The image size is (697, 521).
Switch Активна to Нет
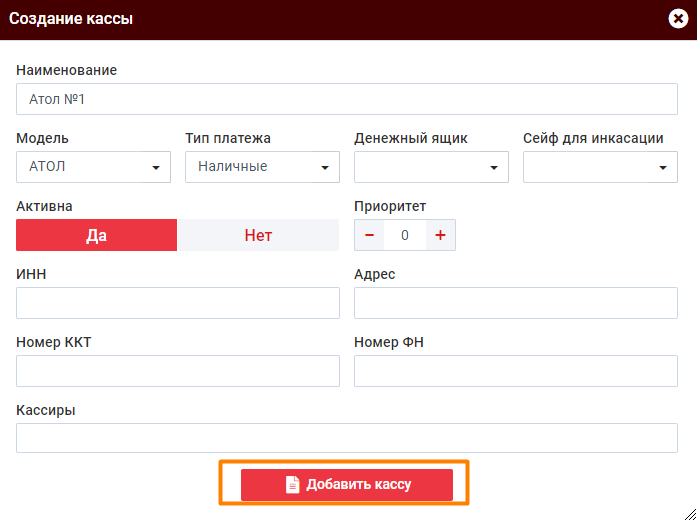(x=258, y=236)
